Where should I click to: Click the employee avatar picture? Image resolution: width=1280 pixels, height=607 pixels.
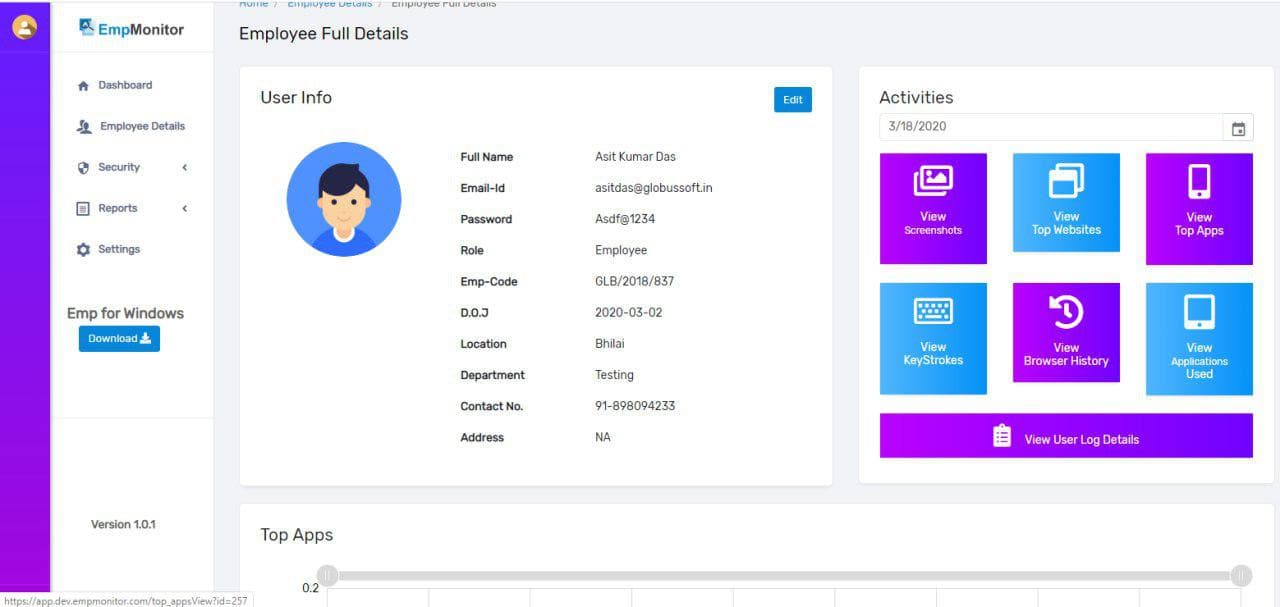344,199
